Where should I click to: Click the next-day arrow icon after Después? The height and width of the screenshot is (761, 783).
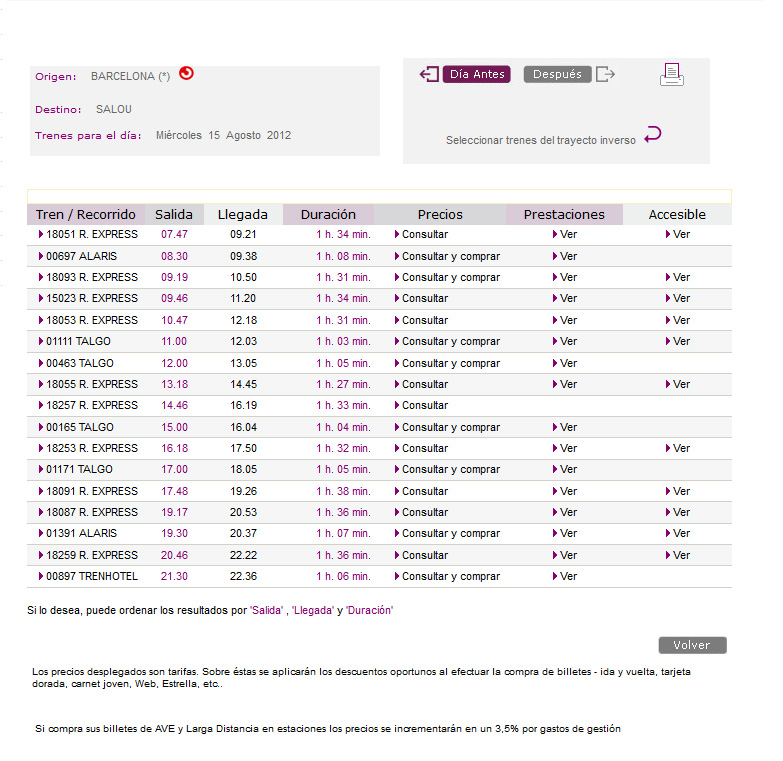tap(606, 74)
